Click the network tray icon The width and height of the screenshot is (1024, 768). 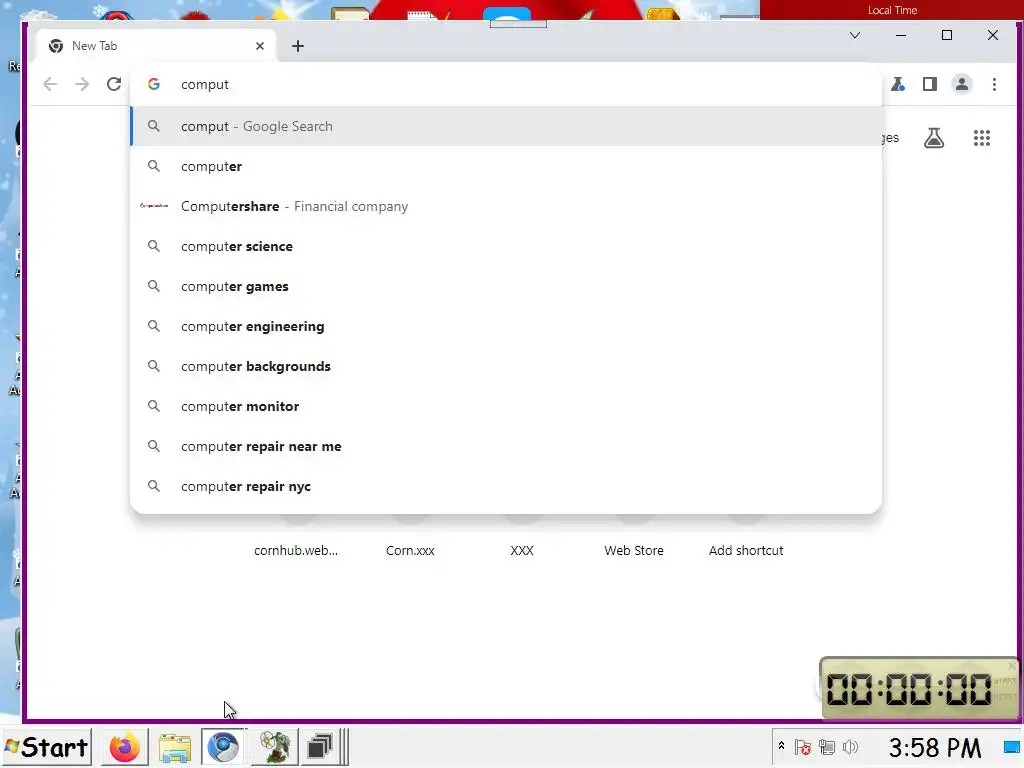point(827,747)
